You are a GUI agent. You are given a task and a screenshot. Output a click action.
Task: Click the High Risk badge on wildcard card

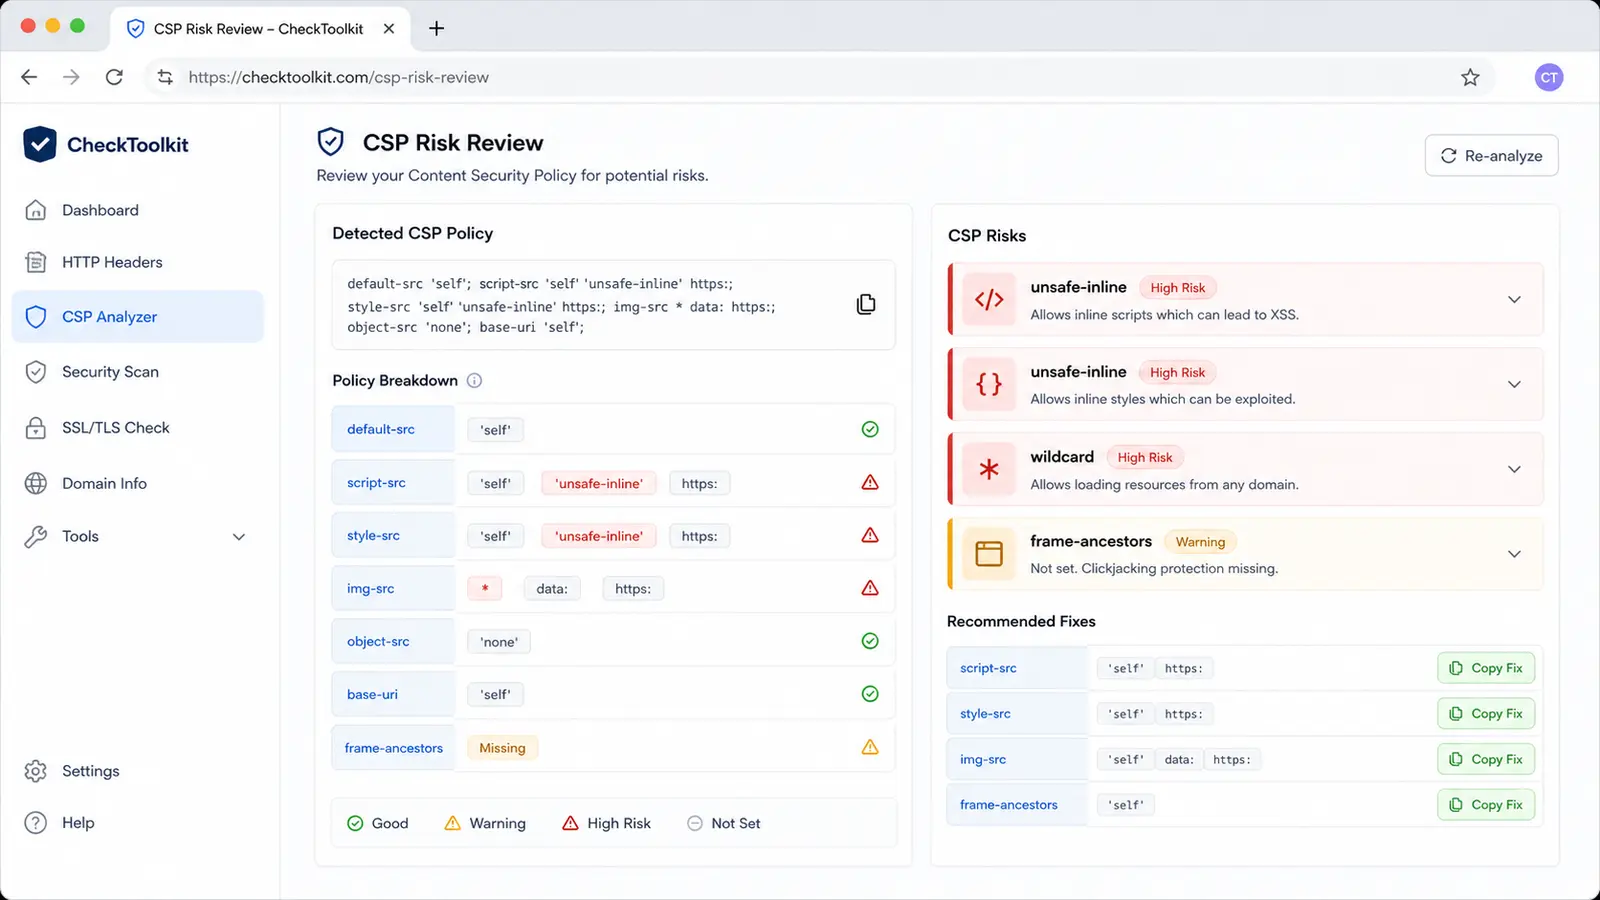1145,457
